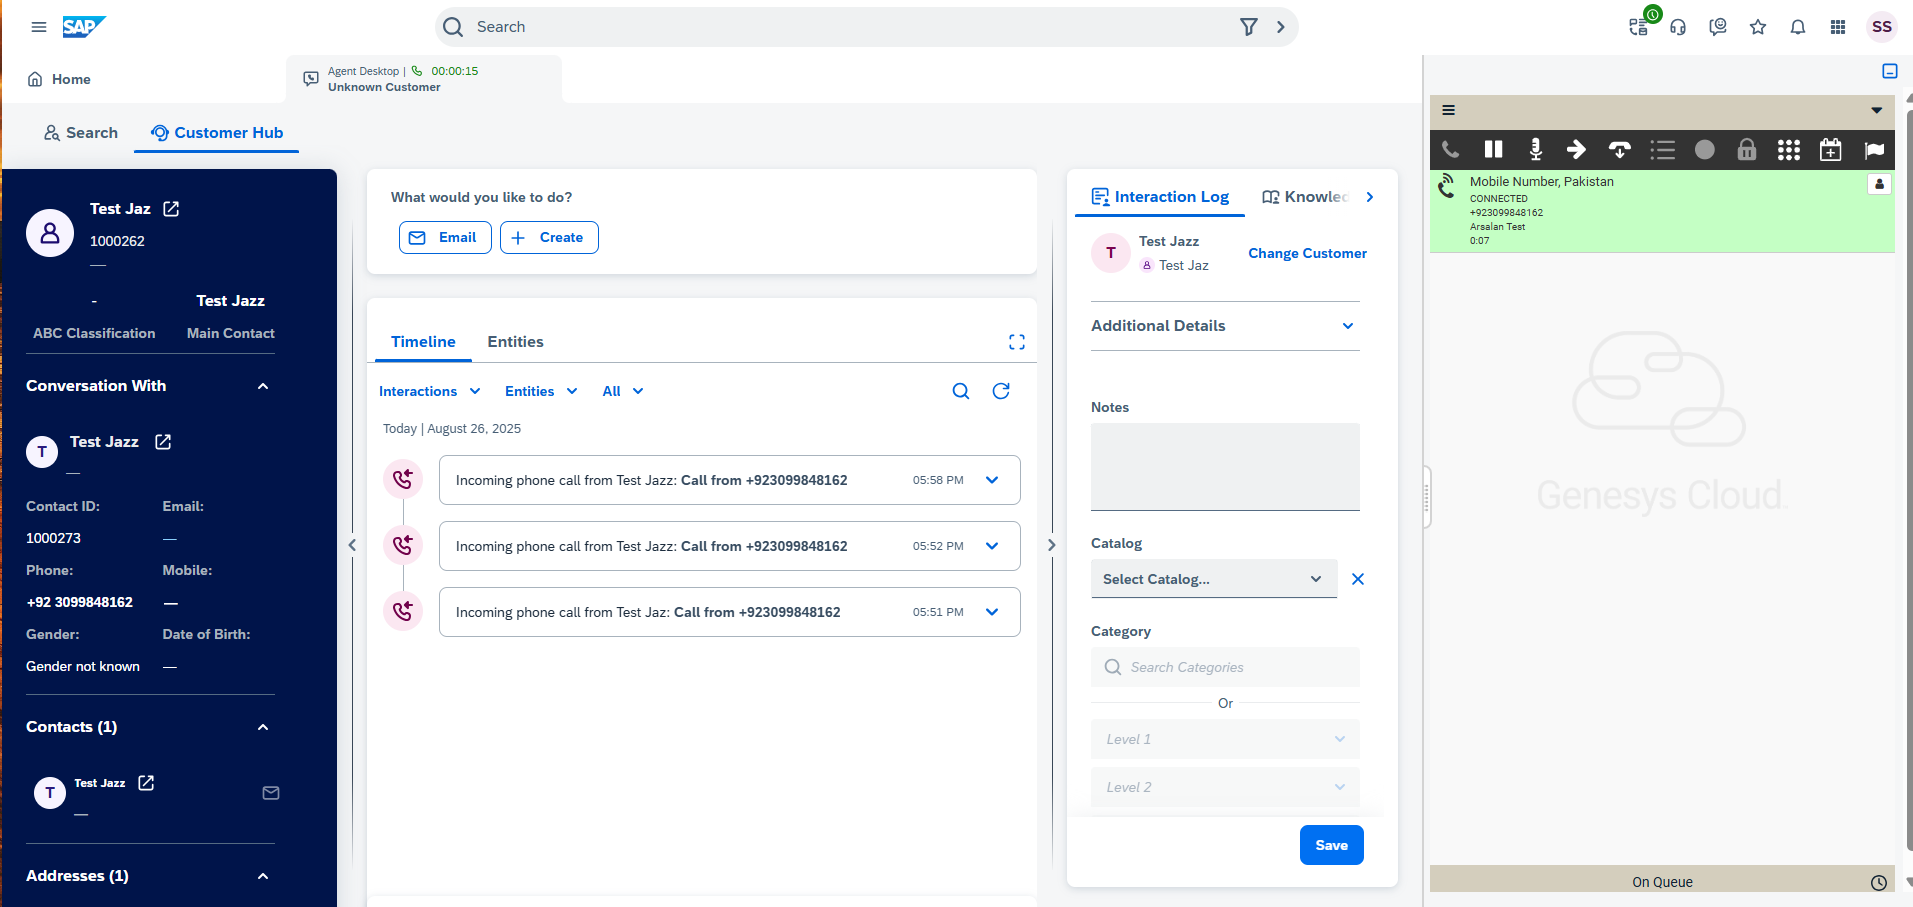Click the Save button
This screenshot has height=907, width=1913.
[1331, 845]
